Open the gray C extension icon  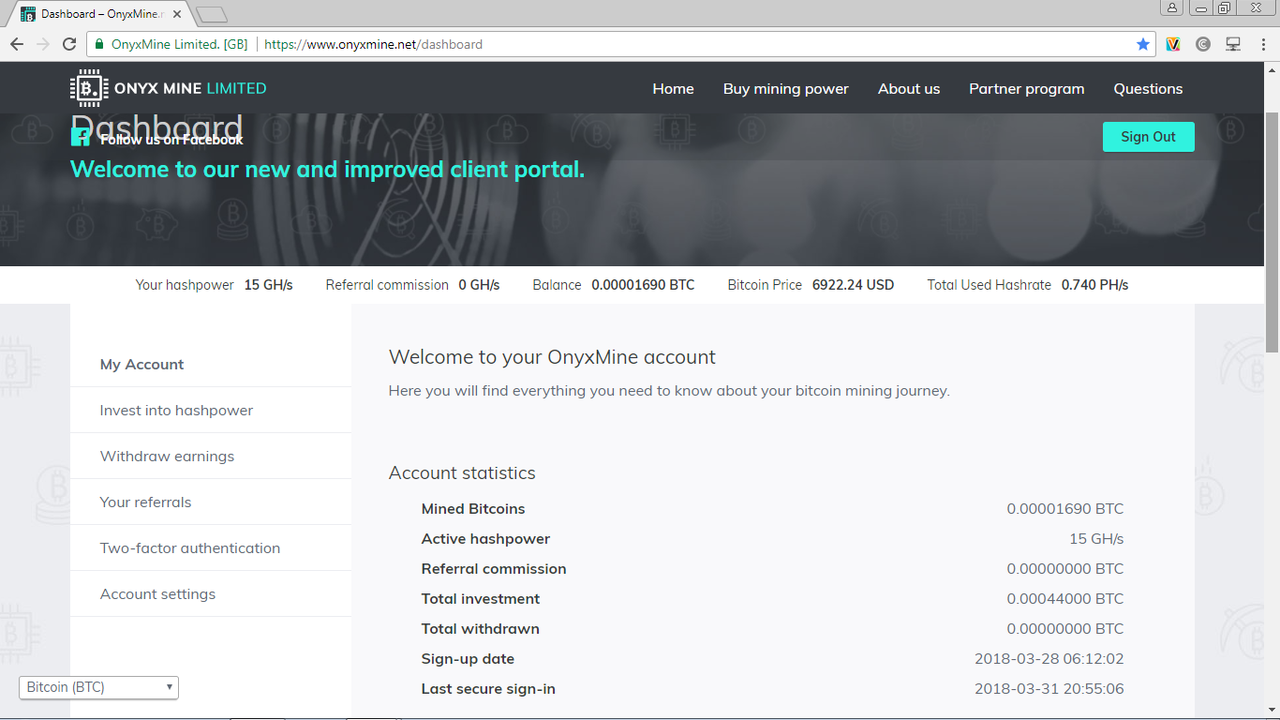click(1203, 44)
